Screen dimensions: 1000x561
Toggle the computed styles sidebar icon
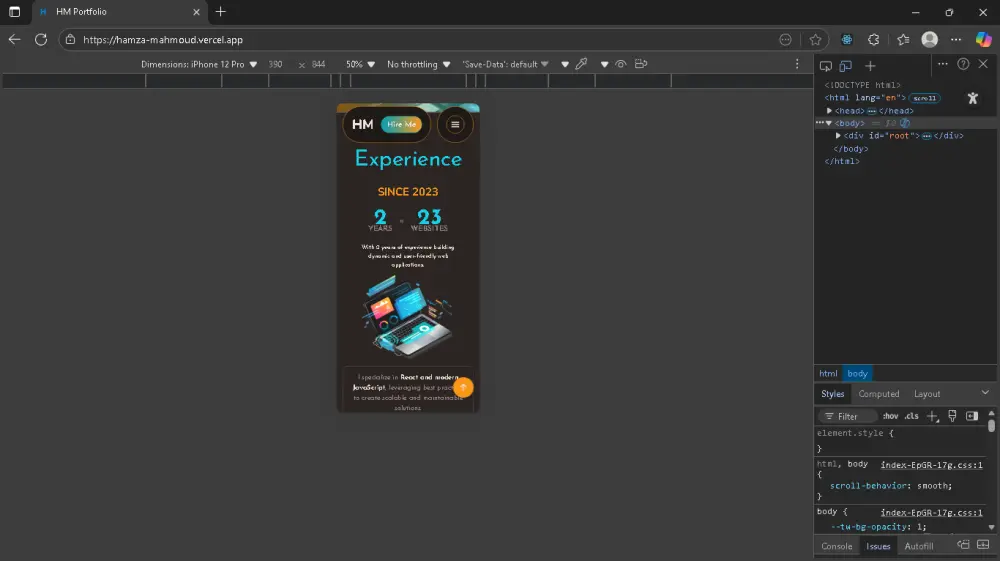[972, 416]
